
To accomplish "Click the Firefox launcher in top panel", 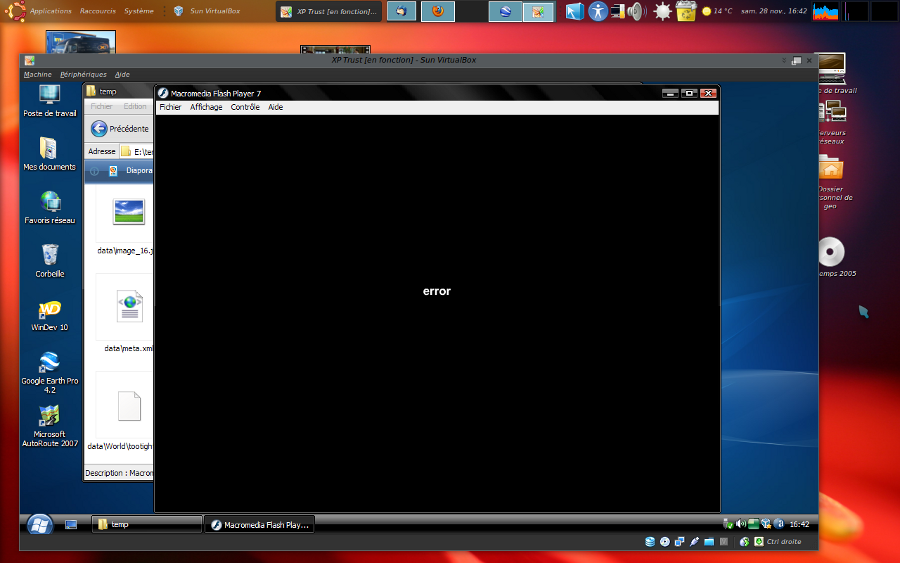I will 437,12.
